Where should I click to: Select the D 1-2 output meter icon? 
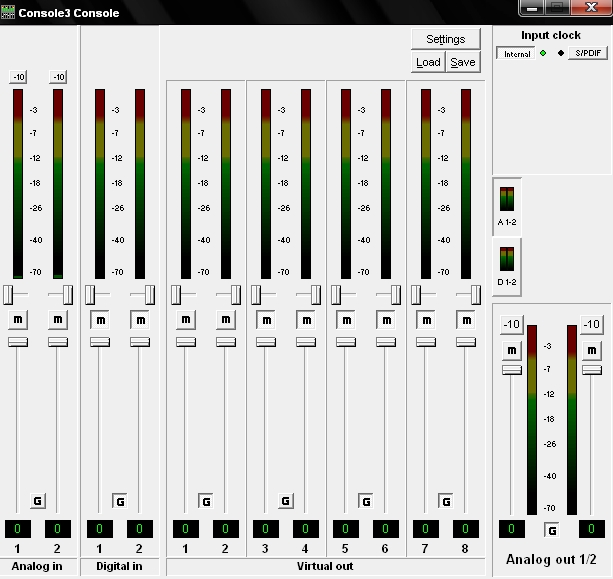[507, 264]
